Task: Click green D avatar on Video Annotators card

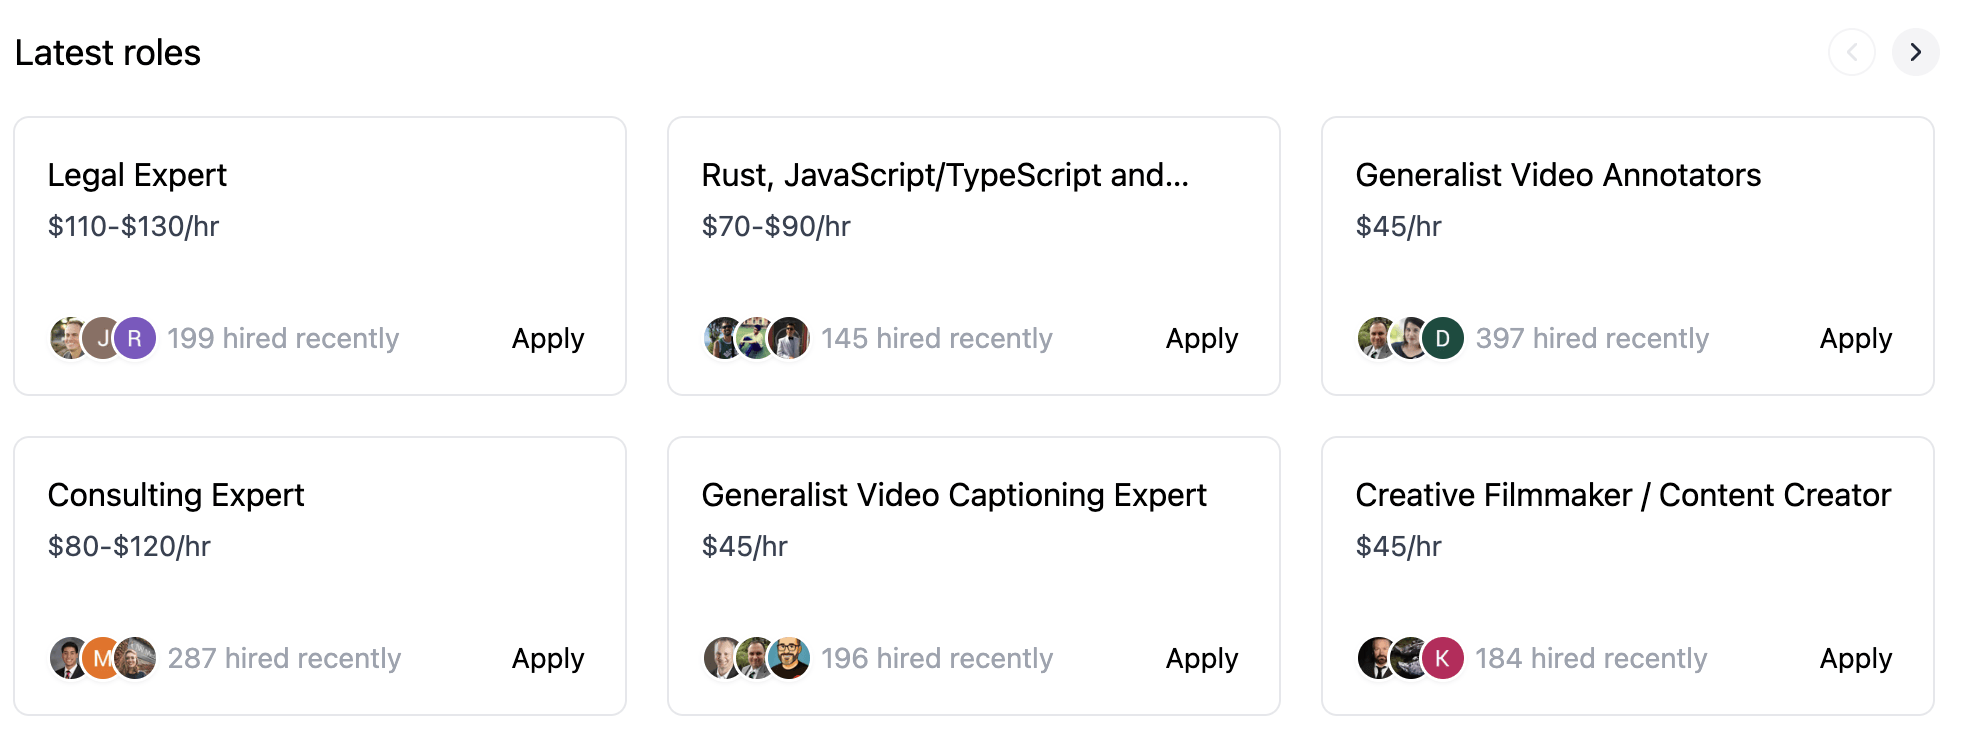Action: coord(1442,338)
